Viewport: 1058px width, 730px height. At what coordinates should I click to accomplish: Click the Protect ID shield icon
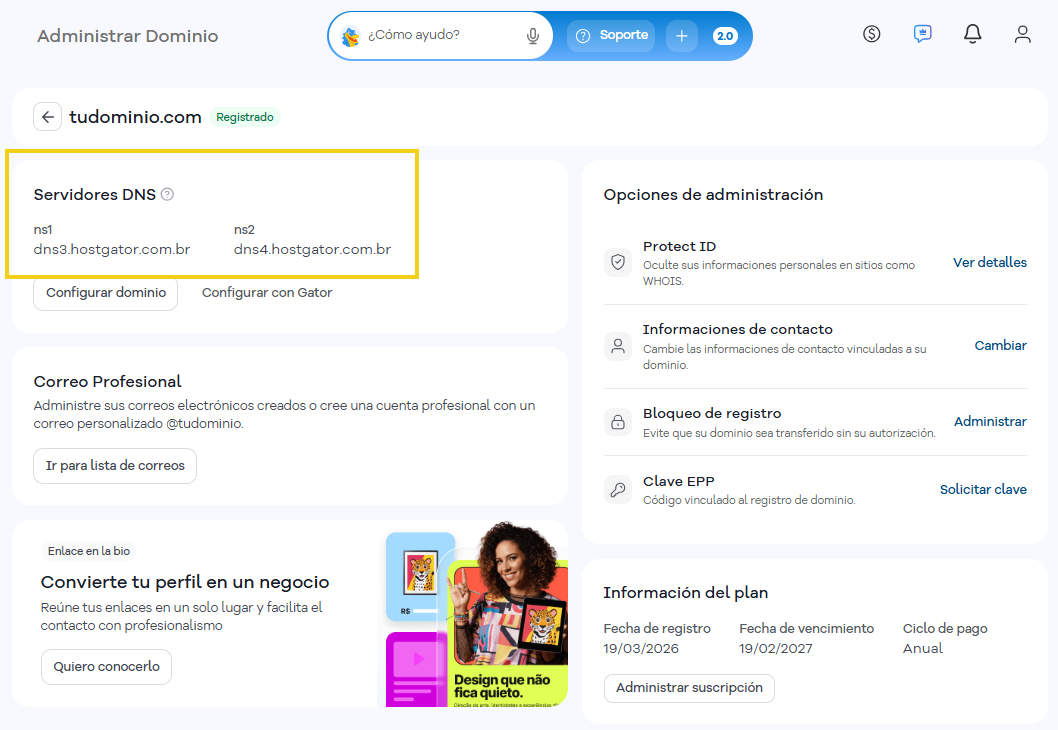pos(617,262)
